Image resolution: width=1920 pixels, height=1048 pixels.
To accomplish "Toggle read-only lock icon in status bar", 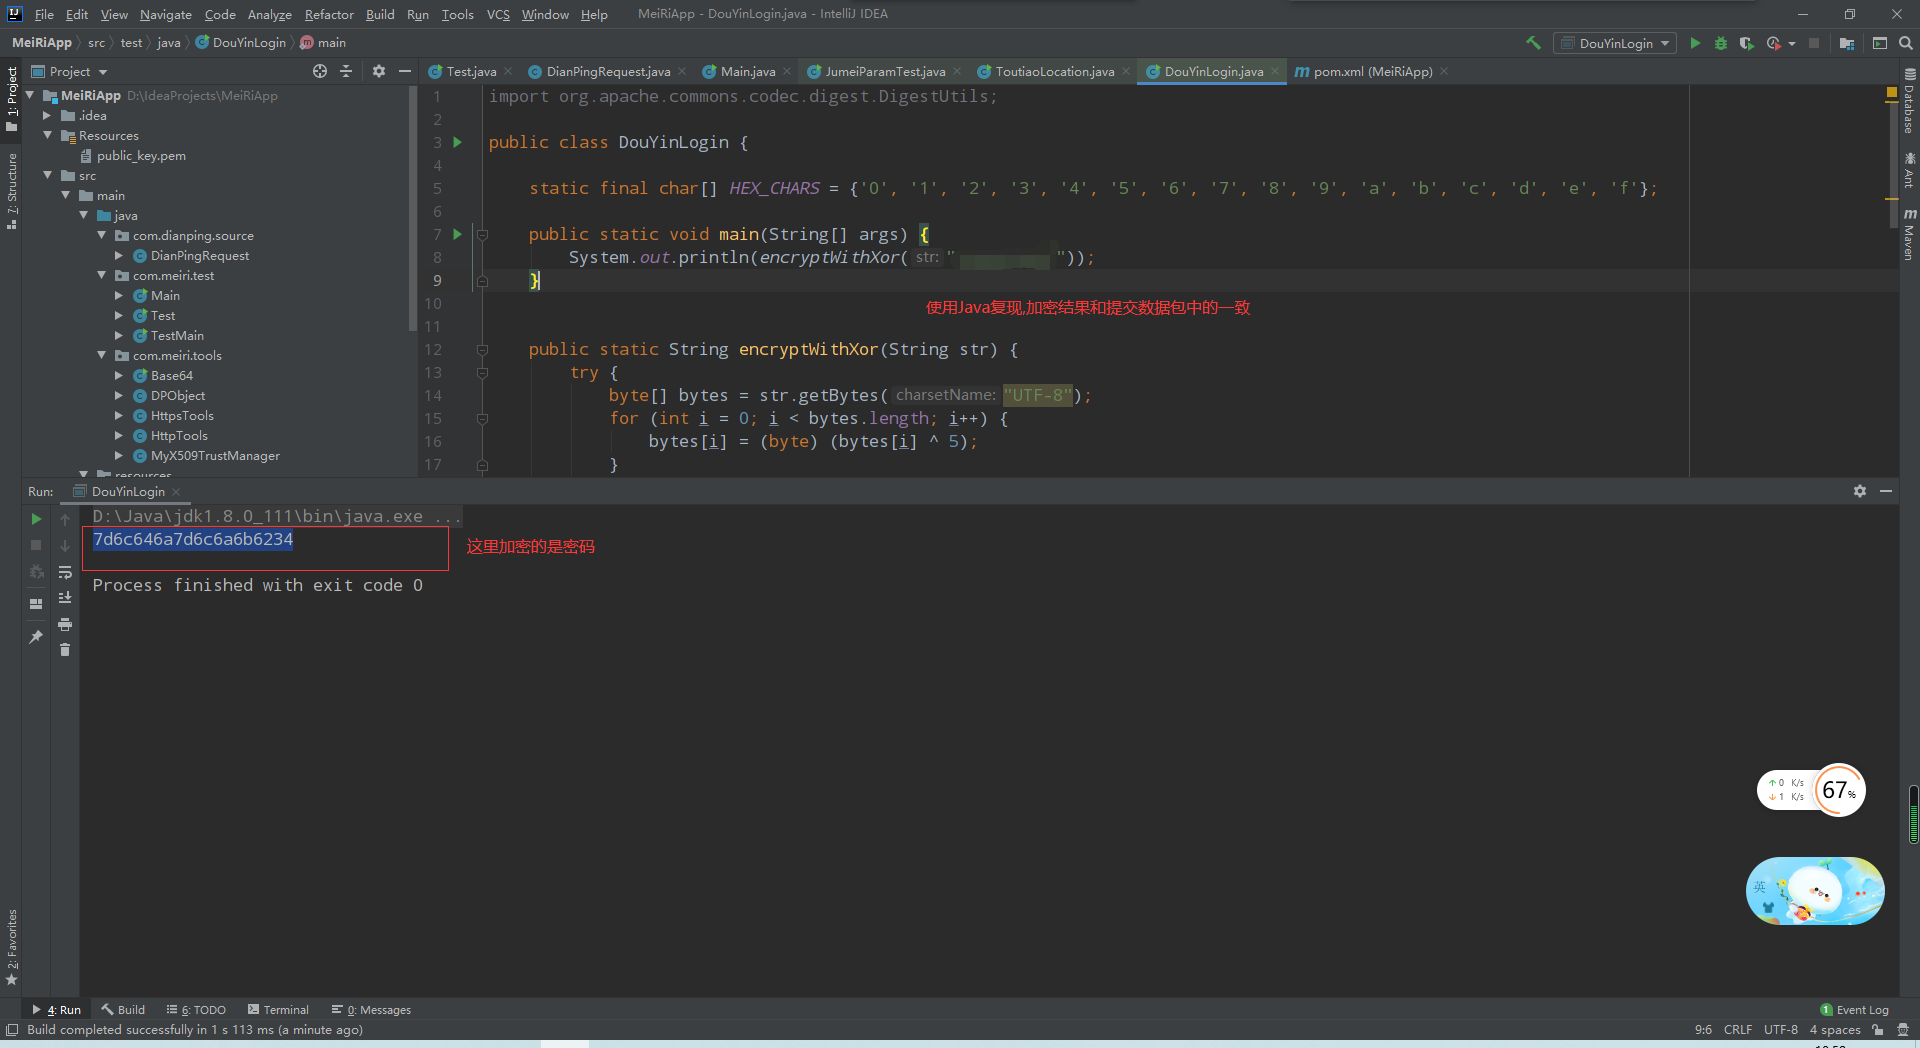I will tap(1878, 1030).
